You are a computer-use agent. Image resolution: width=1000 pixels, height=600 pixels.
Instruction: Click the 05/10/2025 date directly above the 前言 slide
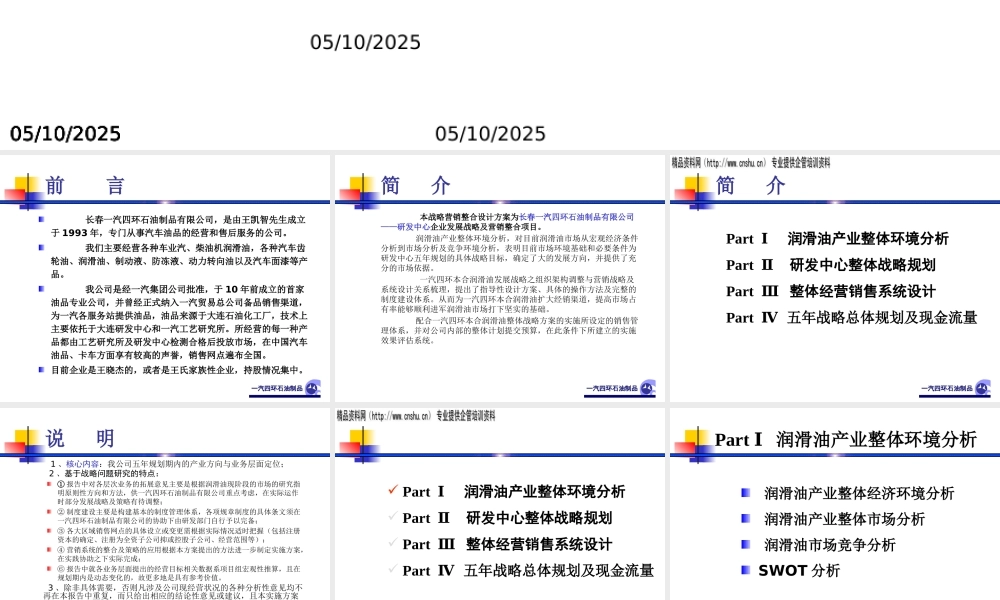[65, 134]
